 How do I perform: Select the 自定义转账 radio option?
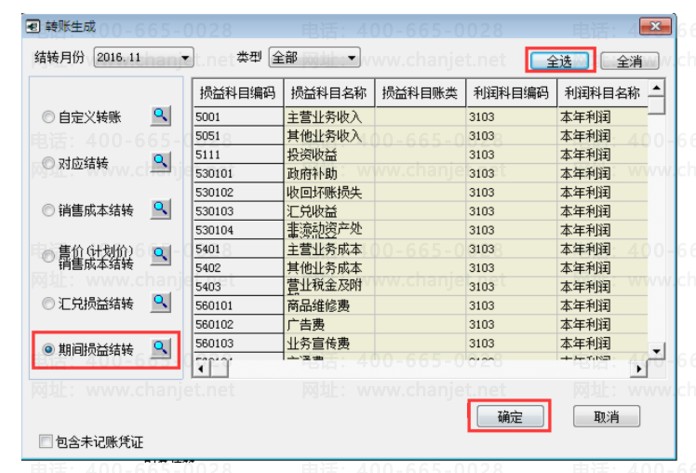48,117
